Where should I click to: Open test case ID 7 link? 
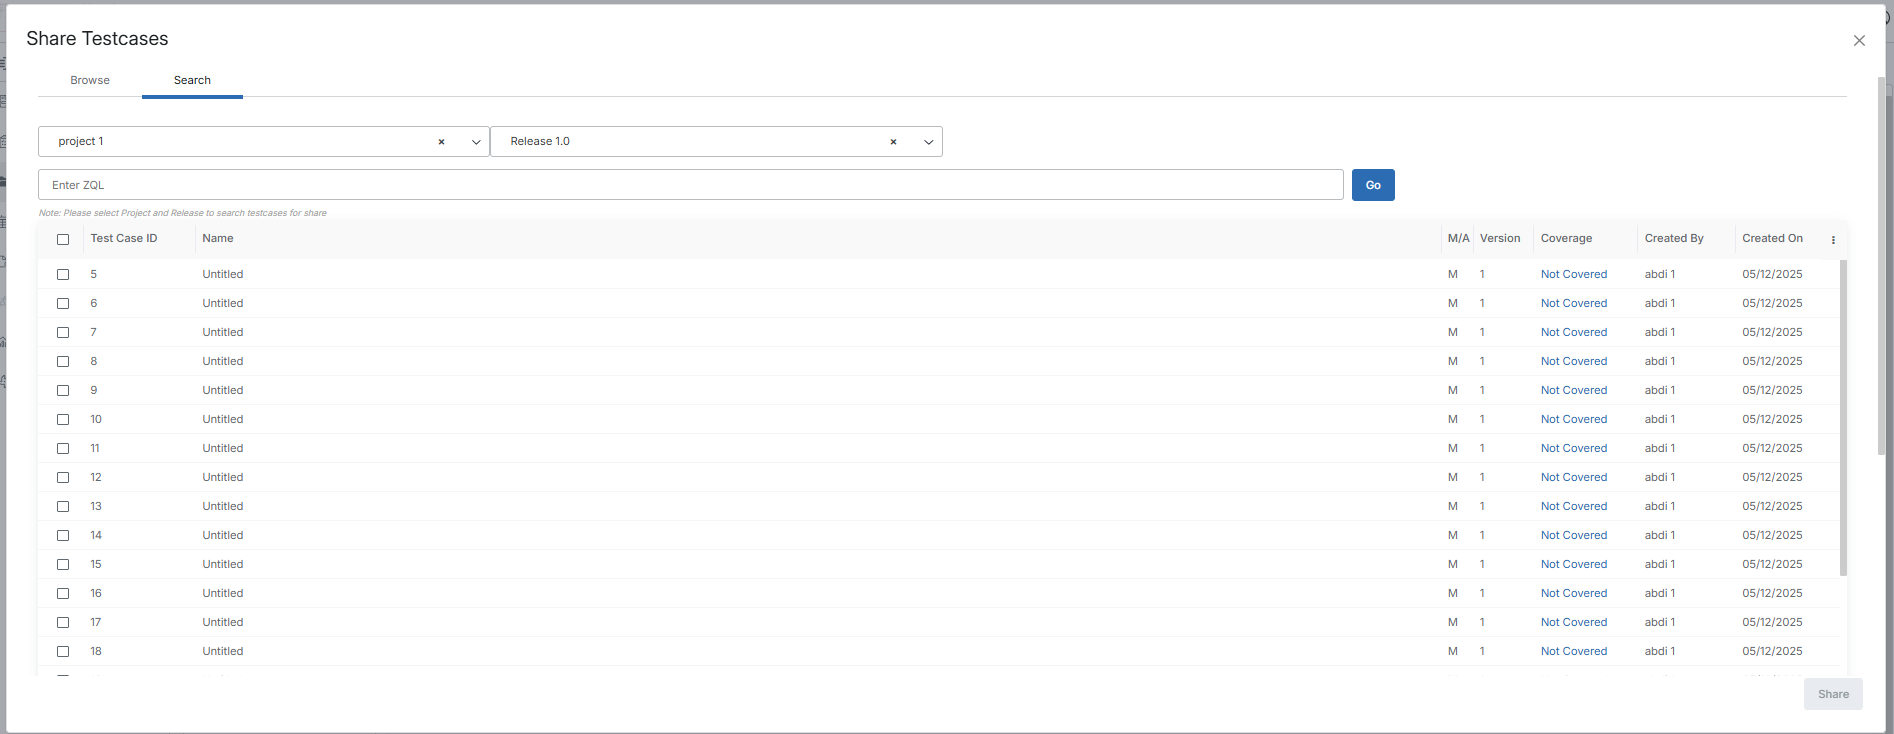click(x=94, y=332)
